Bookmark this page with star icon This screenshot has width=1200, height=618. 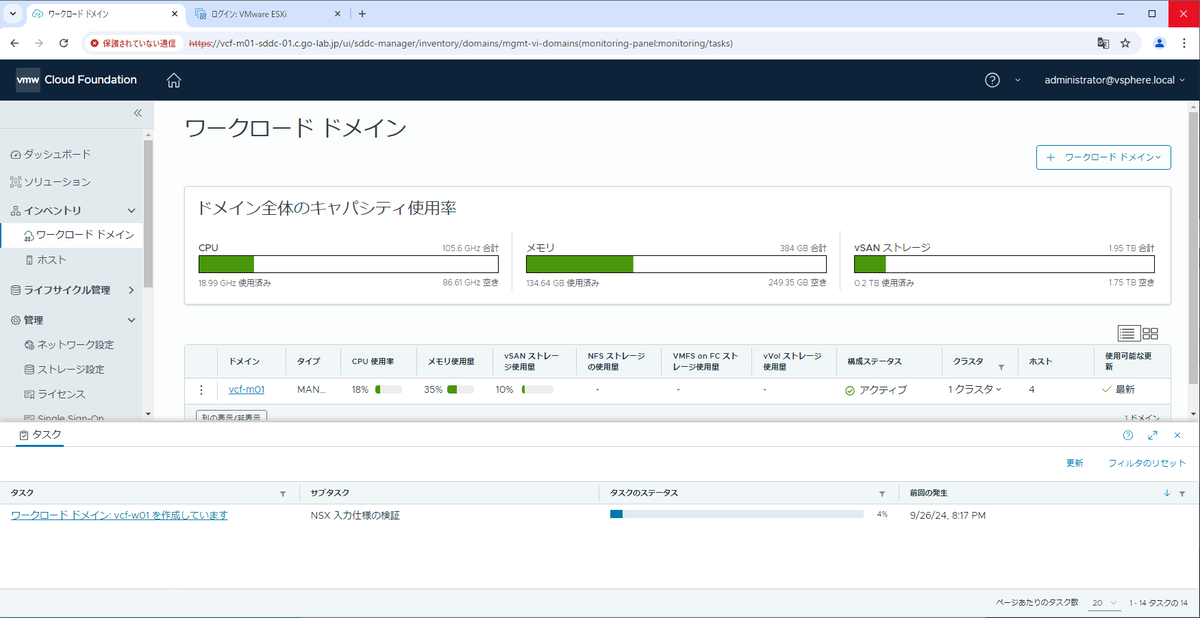pyautogui.click(x=1126, y=43)
